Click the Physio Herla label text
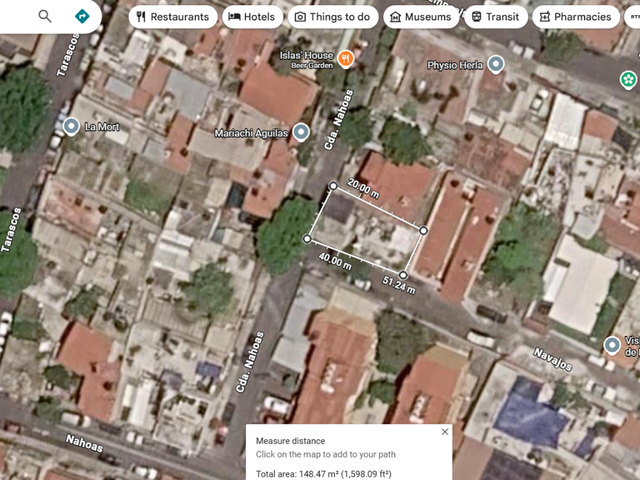 pos(455,65)
